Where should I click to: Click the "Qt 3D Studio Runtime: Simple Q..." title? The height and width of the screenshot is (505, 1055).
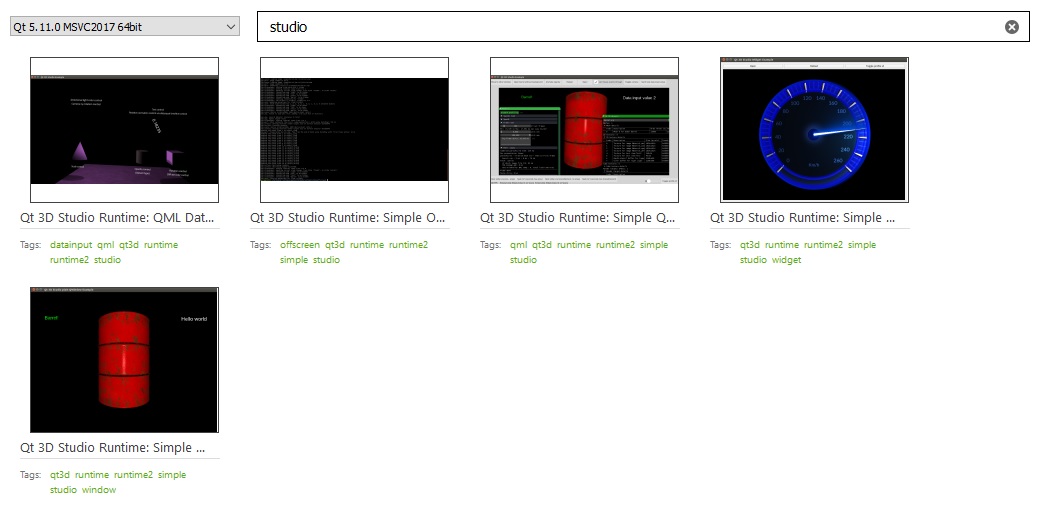(x=577, y=218)
